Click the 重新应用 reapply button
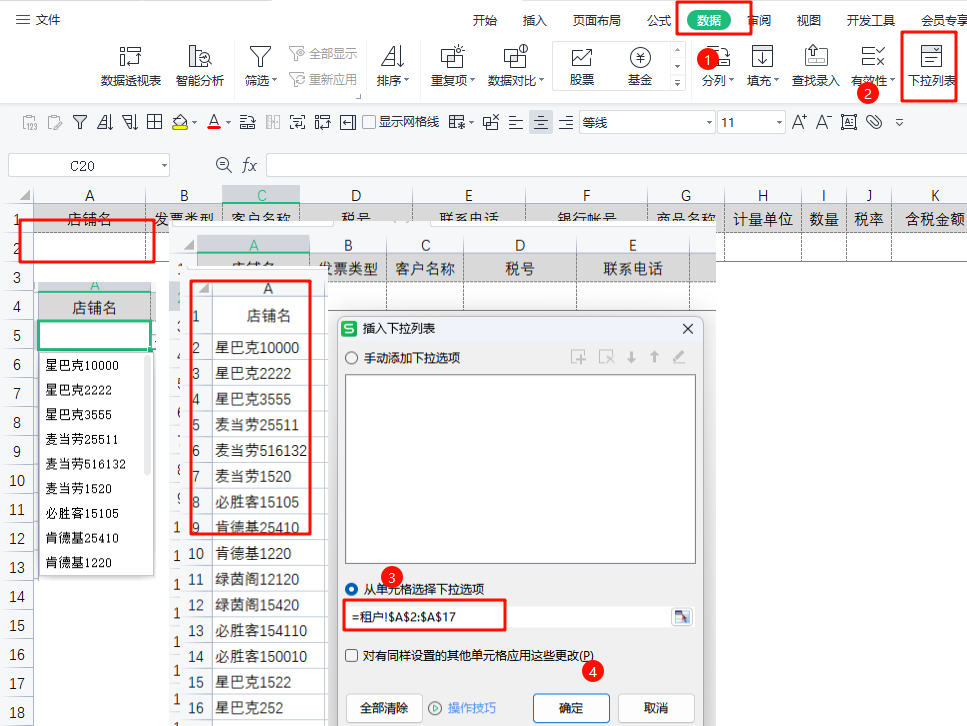 324,79
